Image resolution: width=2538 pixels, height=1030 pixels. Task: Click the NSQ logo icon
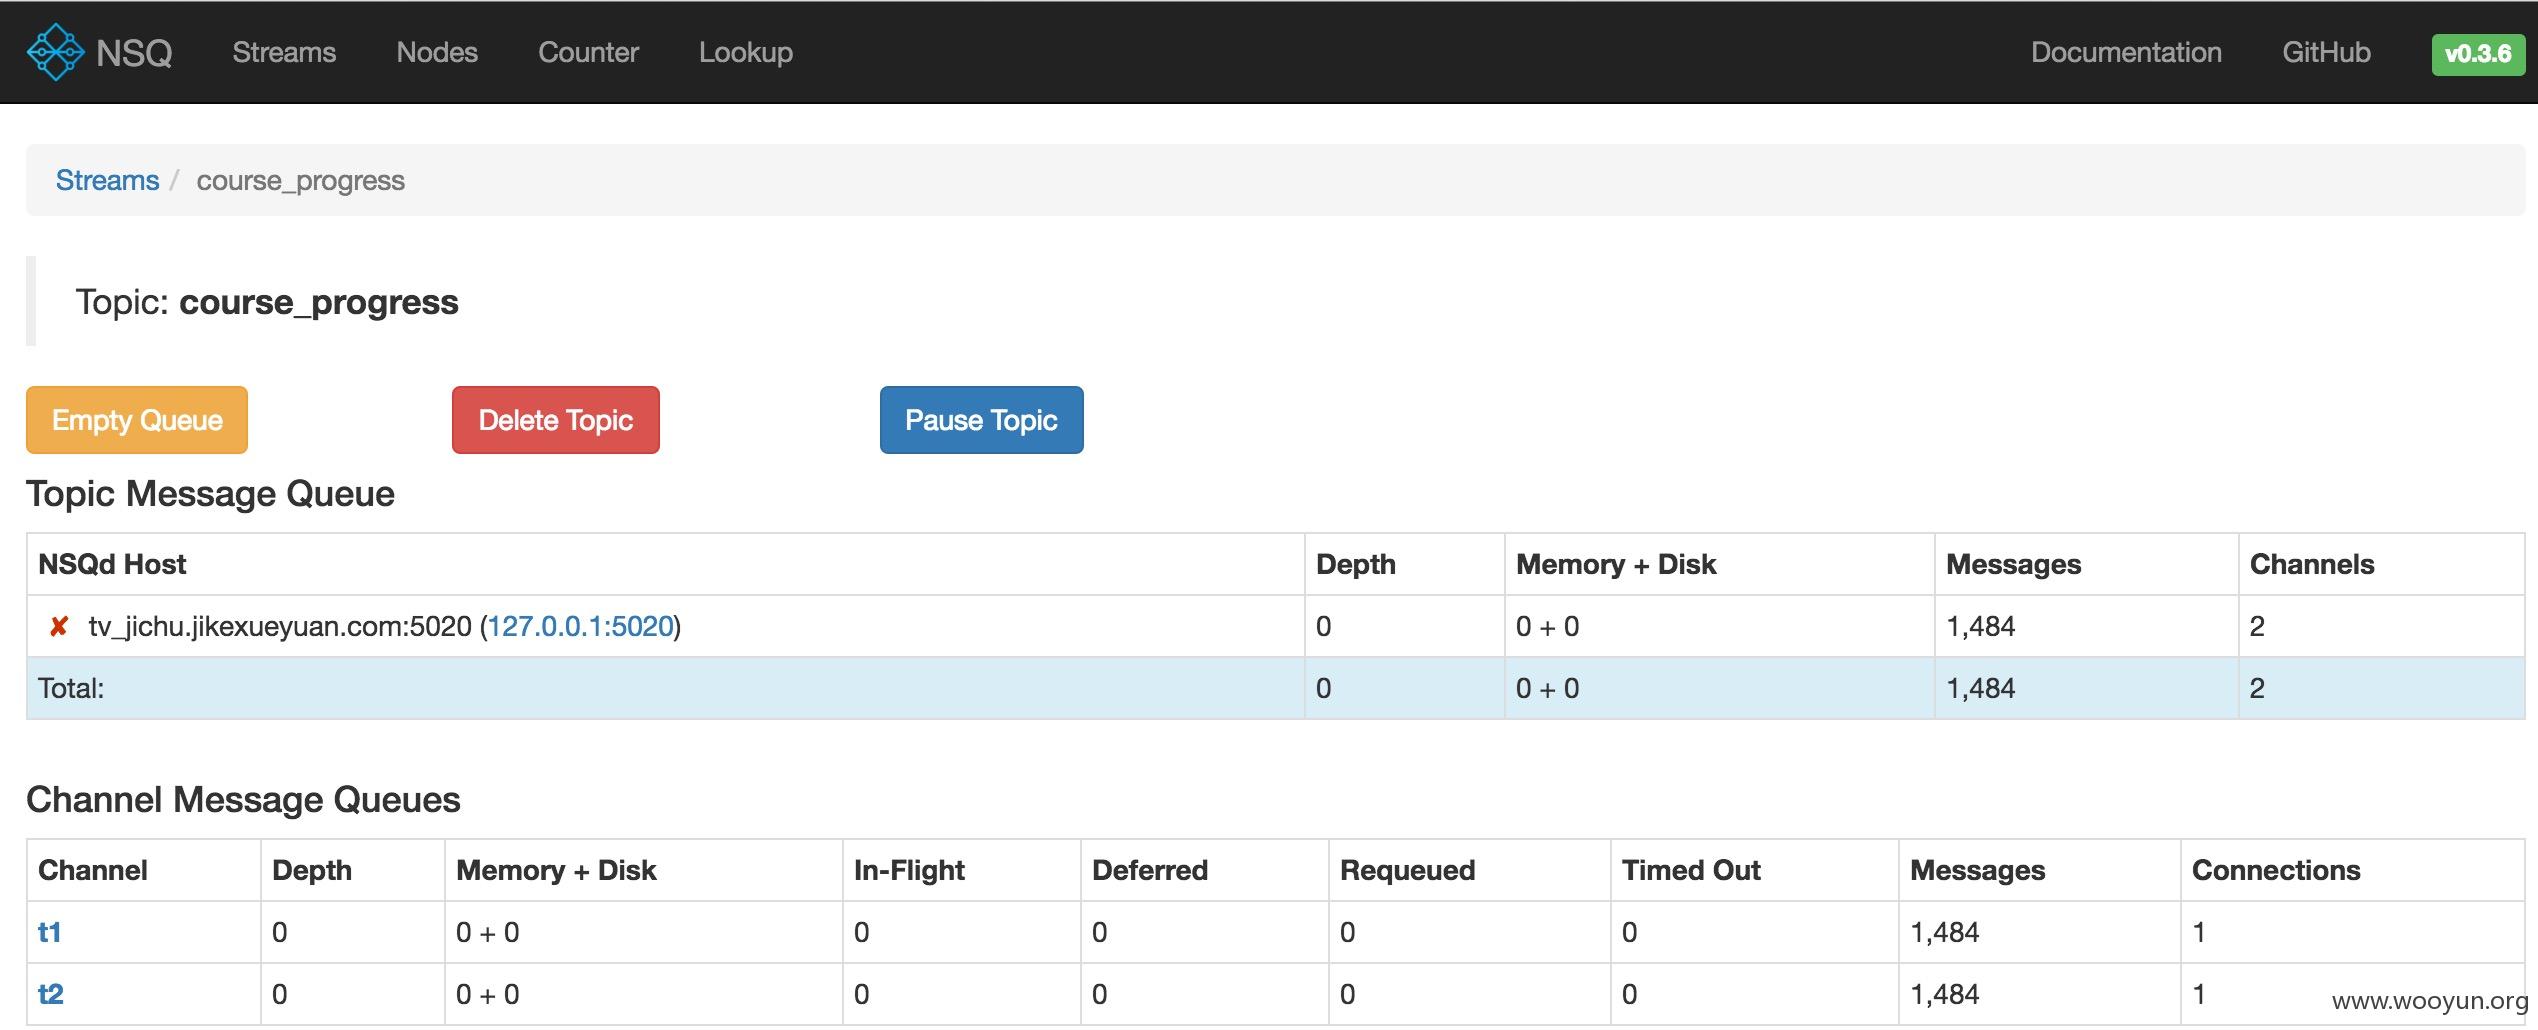coord(55,52)
